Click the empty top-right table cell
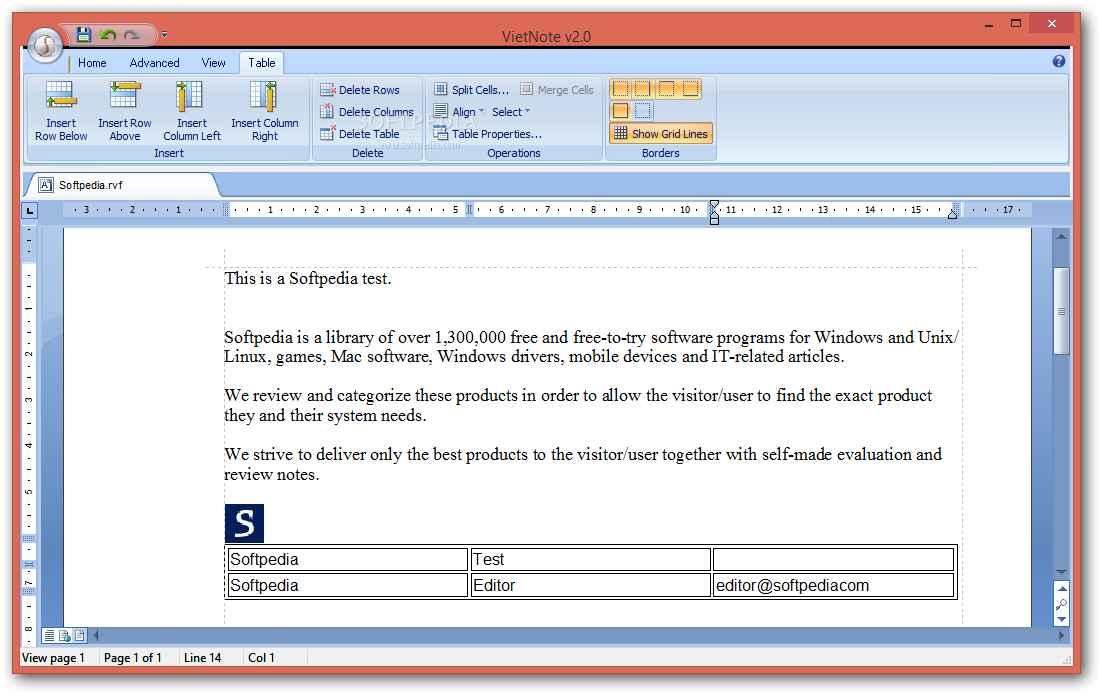This screenshot has width=1101, height=694. click(833, 560)
